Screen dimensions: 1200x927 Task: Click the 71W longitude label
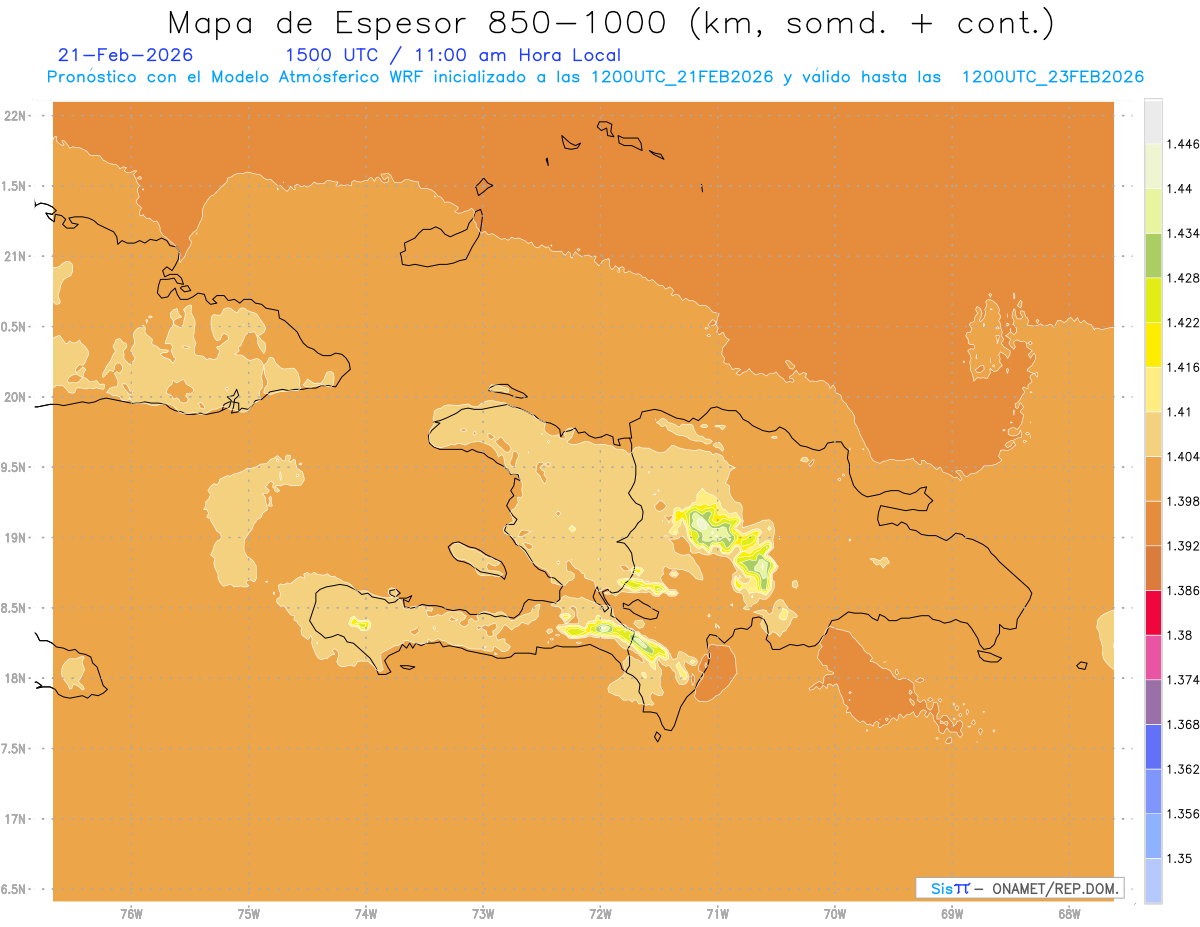pyautogui.click(x=717, y=914)
